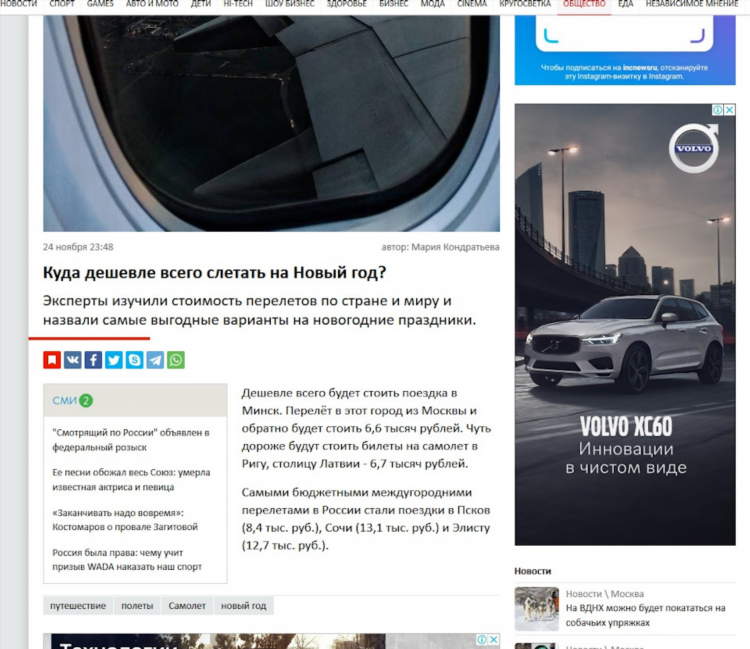The image size is (750, 649).
Task: Click the date 24 ноября 23:48
Action: (78, 247)
